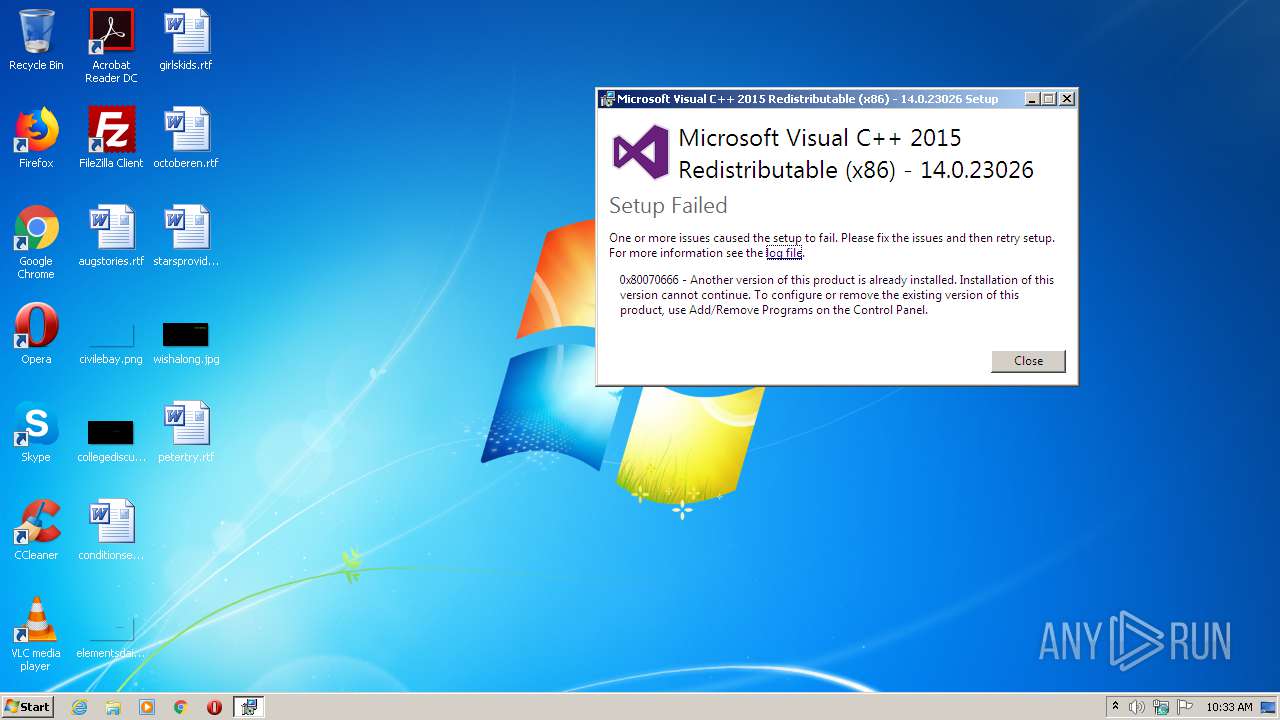Minimize the Visual C++ Setup window
Image resolution: width=1280 pixels, height=720 pixels.
click(x=1032, y=99)
